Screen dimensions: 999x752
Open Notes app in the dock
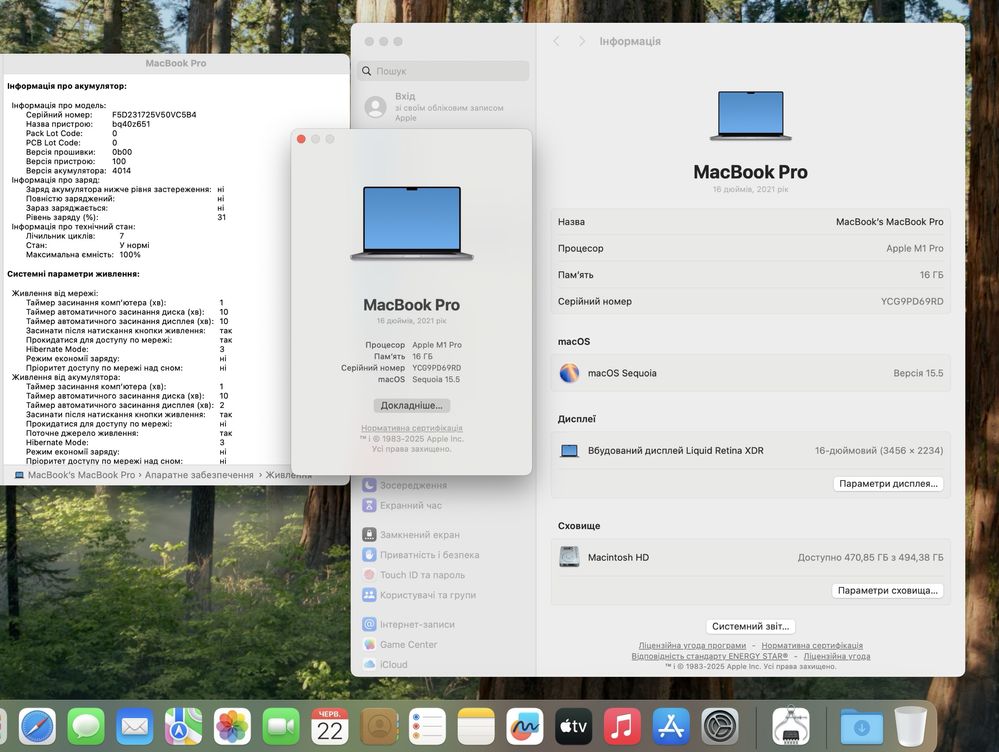click(x=476, y=727)
